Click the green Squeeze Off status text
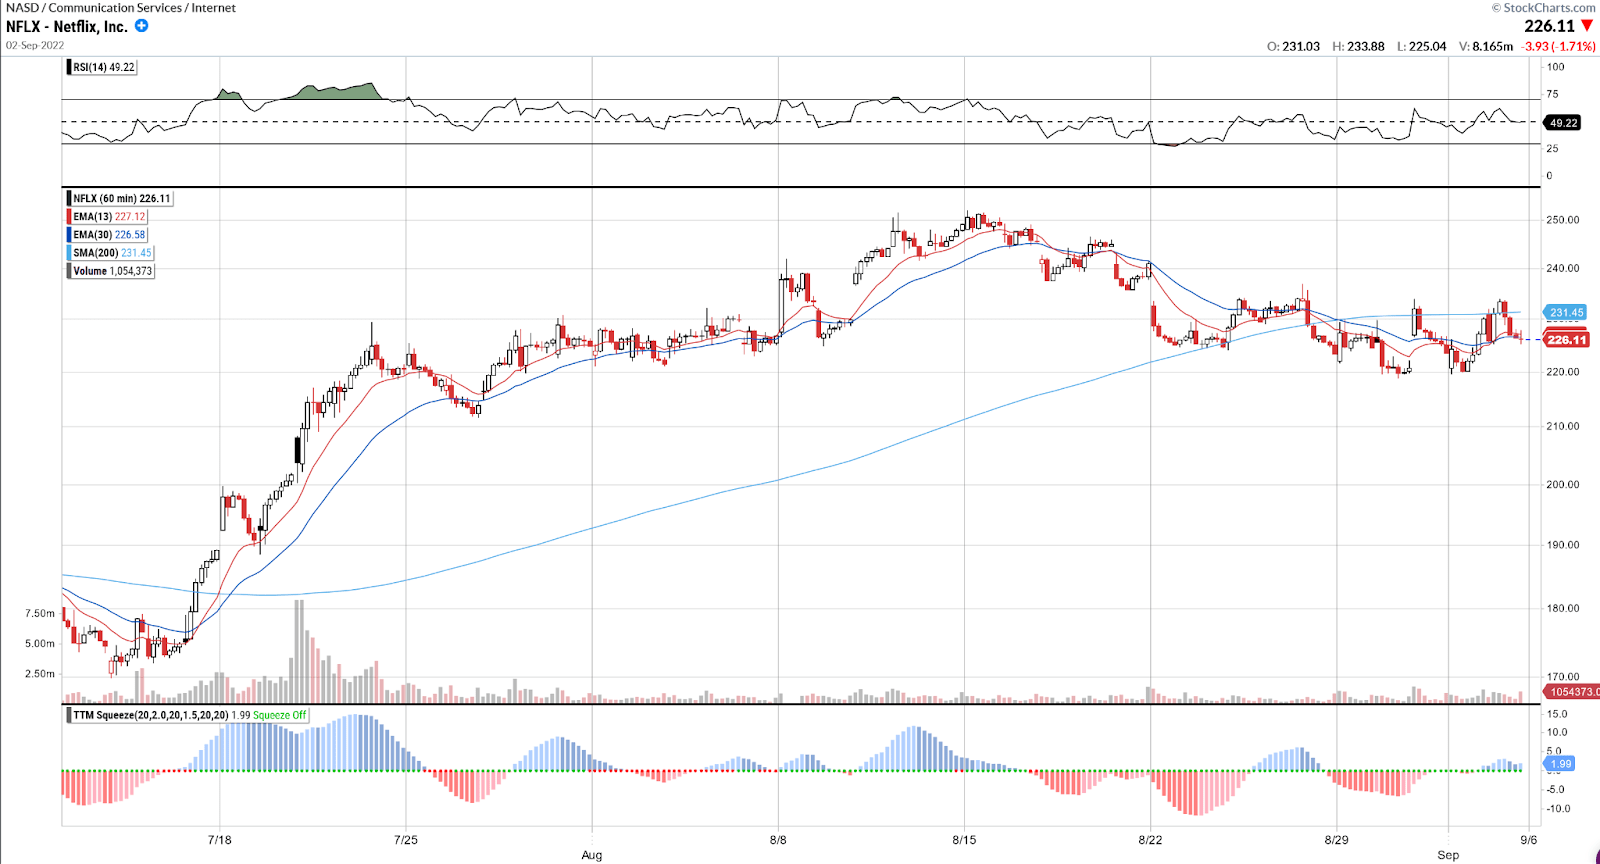 pos(279,715)
